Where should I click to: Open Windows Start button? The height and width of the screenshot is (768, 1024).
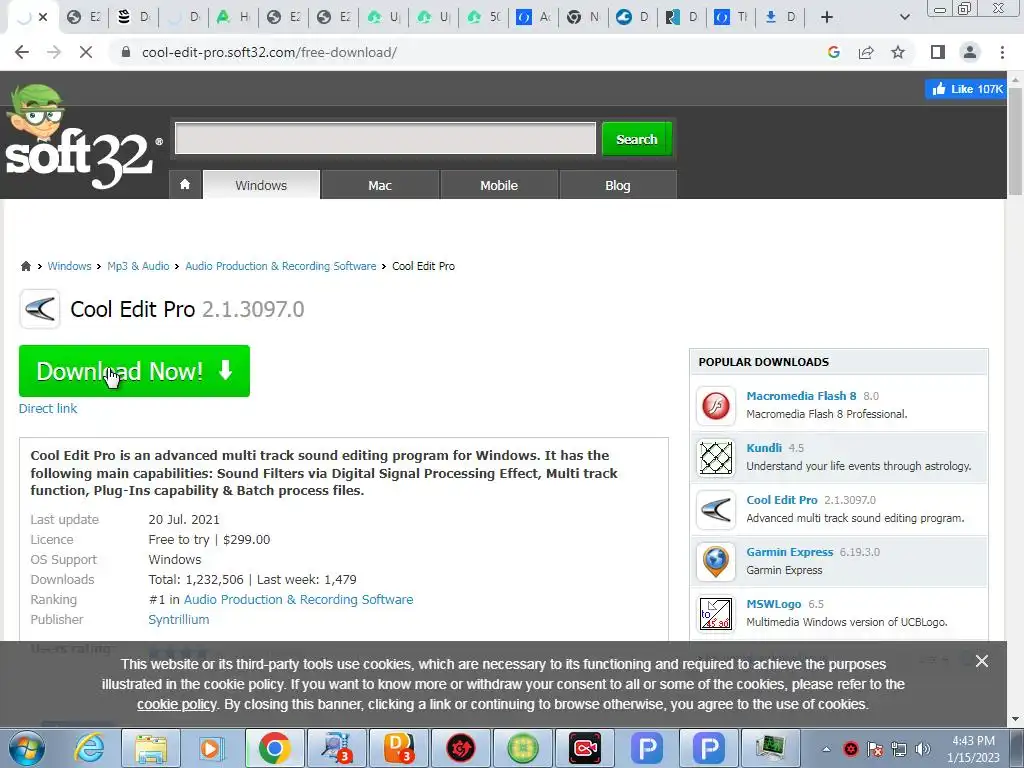coord(26,748)
